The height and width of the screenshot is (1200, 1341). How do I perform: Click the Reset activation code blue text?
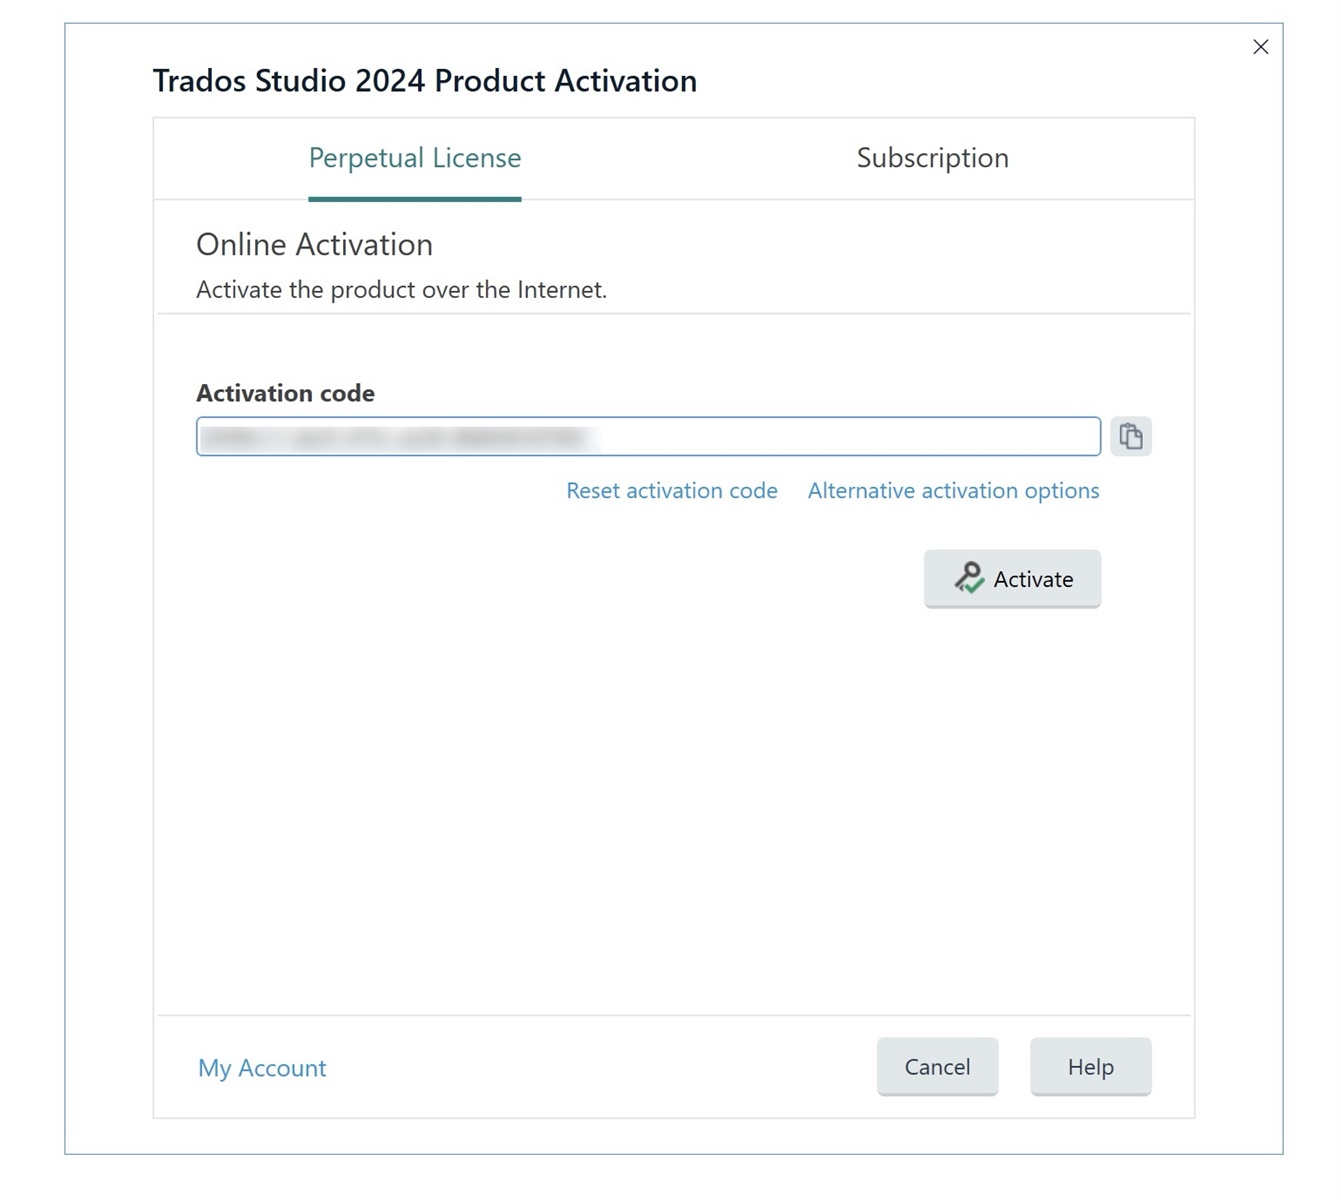[671, 490]
